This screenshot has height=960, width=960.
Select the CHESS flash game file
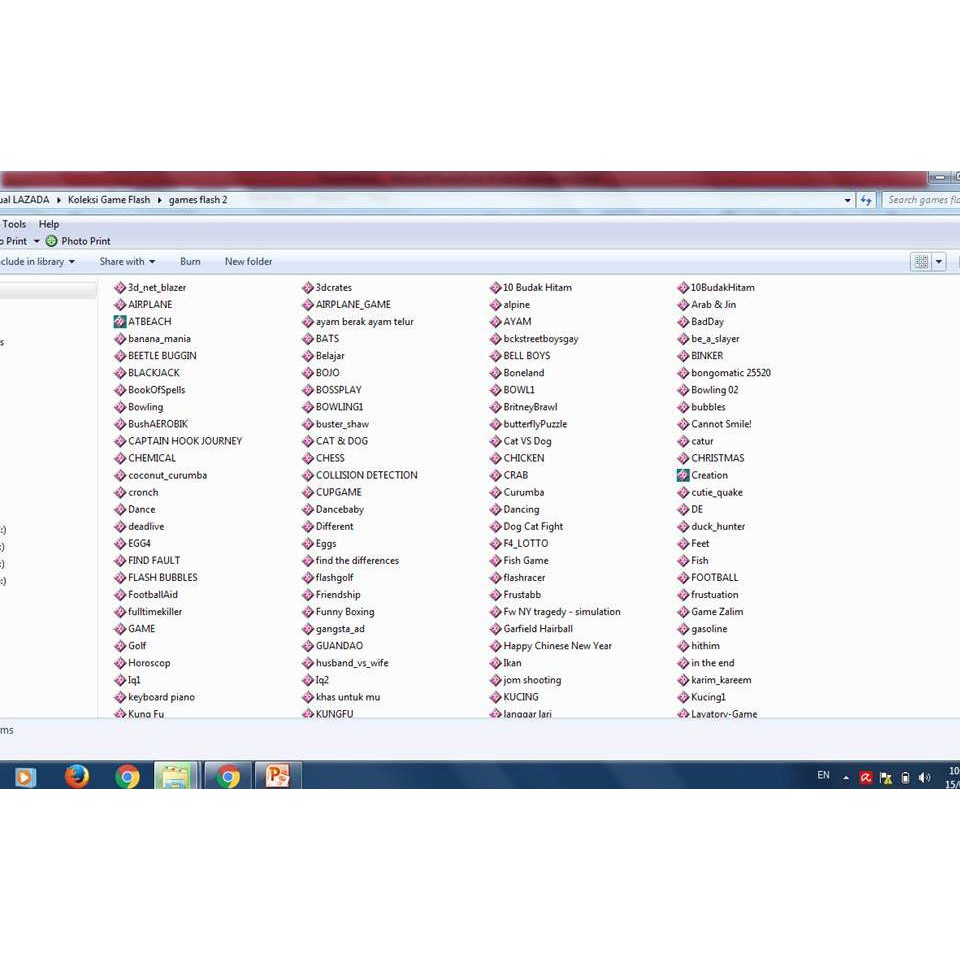(x=329, y=458)
